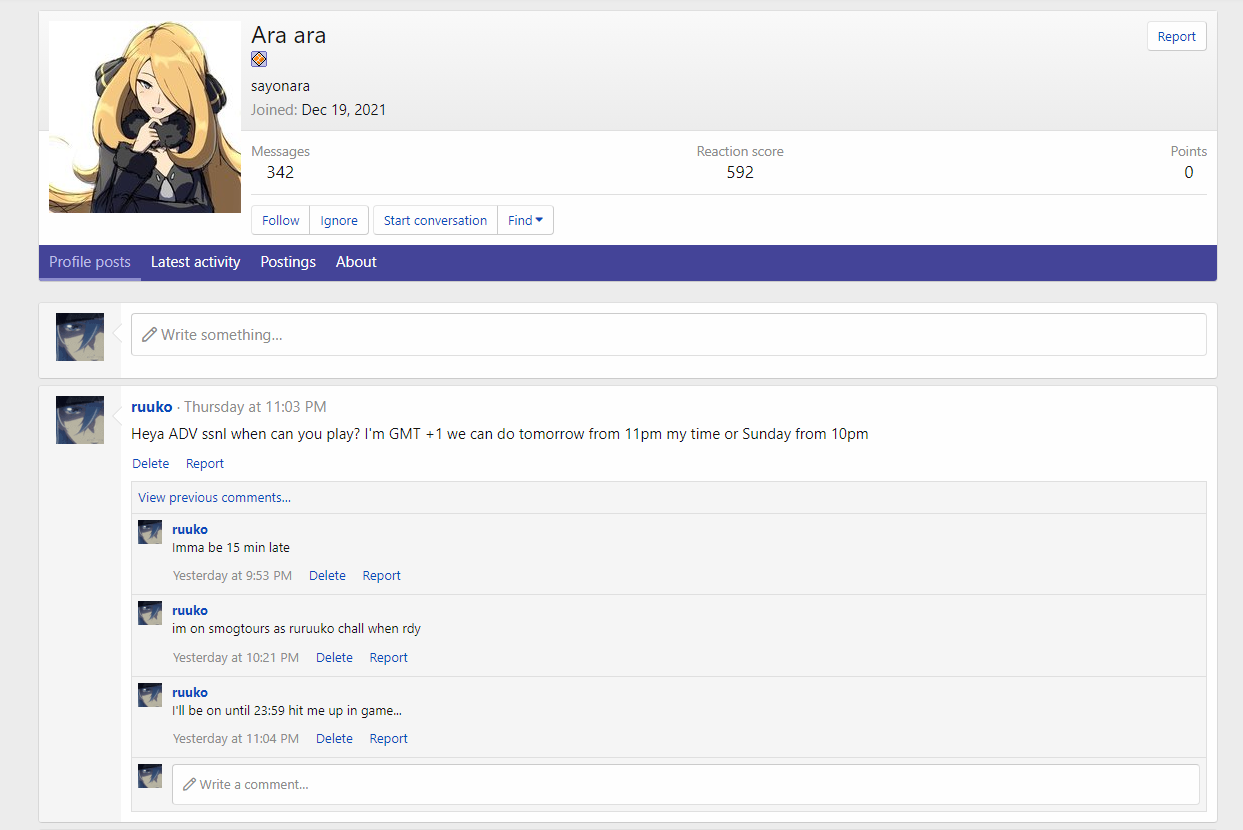The width and height of the screenshot is (1243, 830).
Task: Delete the comment from Yesterday 11:04 PM
Action: (334, 739)
